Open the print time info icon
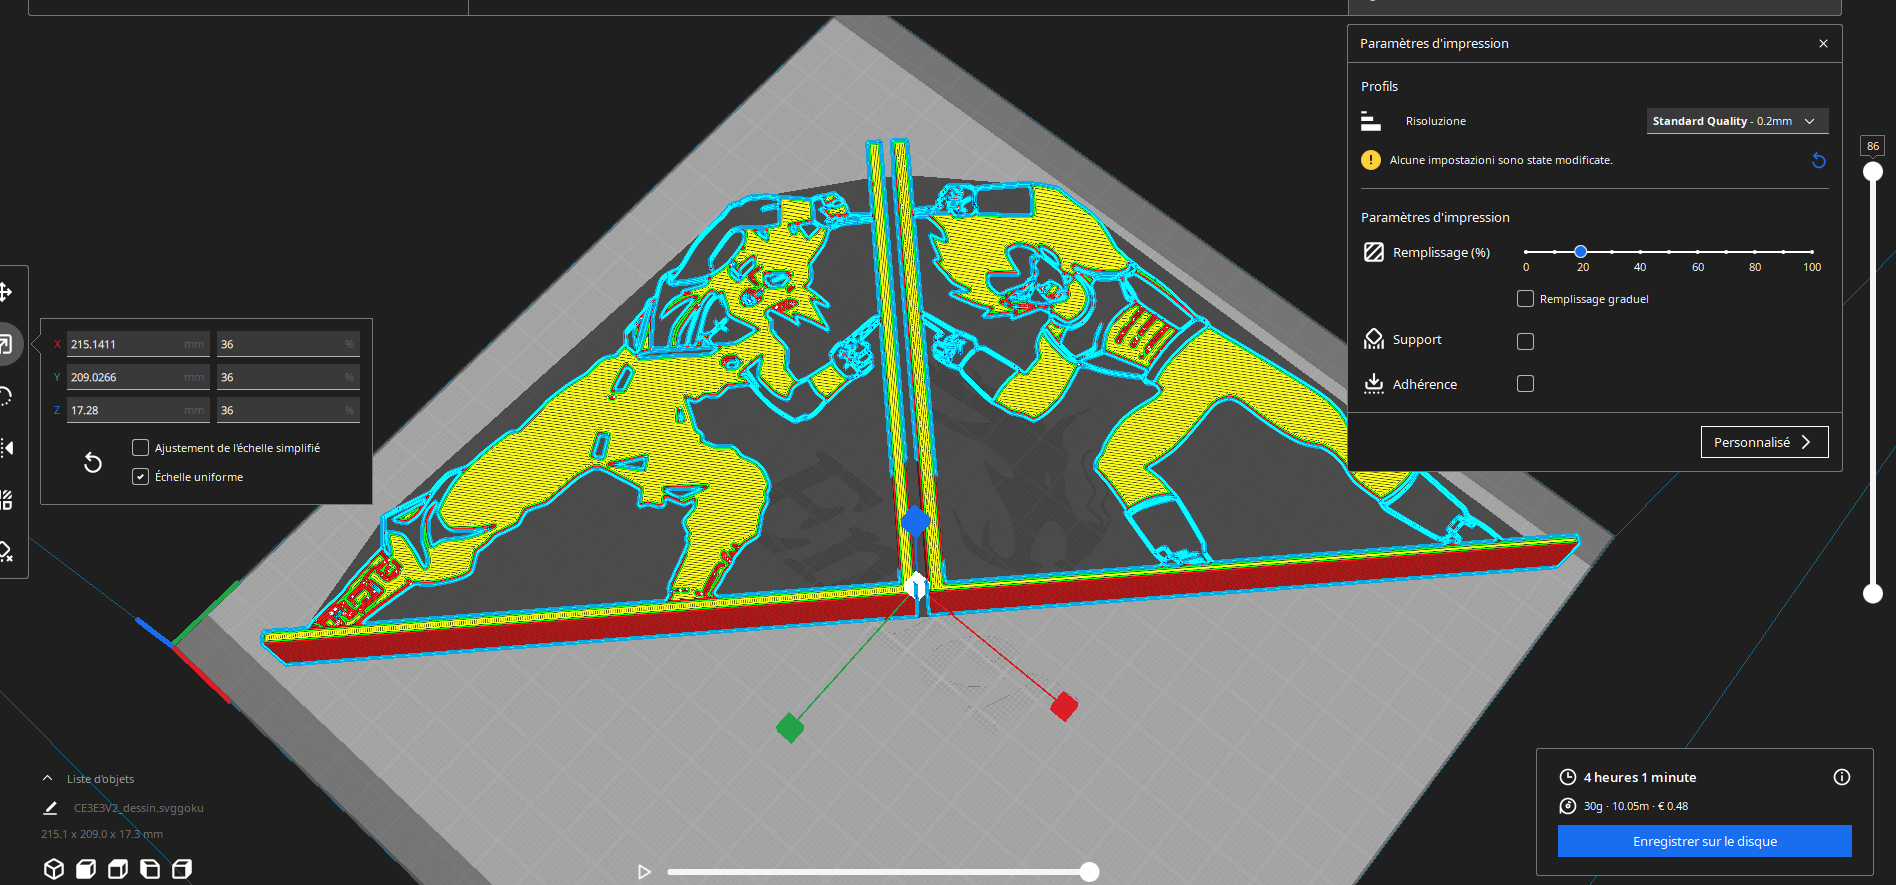Viewport: 1896px width, 885px height. tap(1842, 777)
